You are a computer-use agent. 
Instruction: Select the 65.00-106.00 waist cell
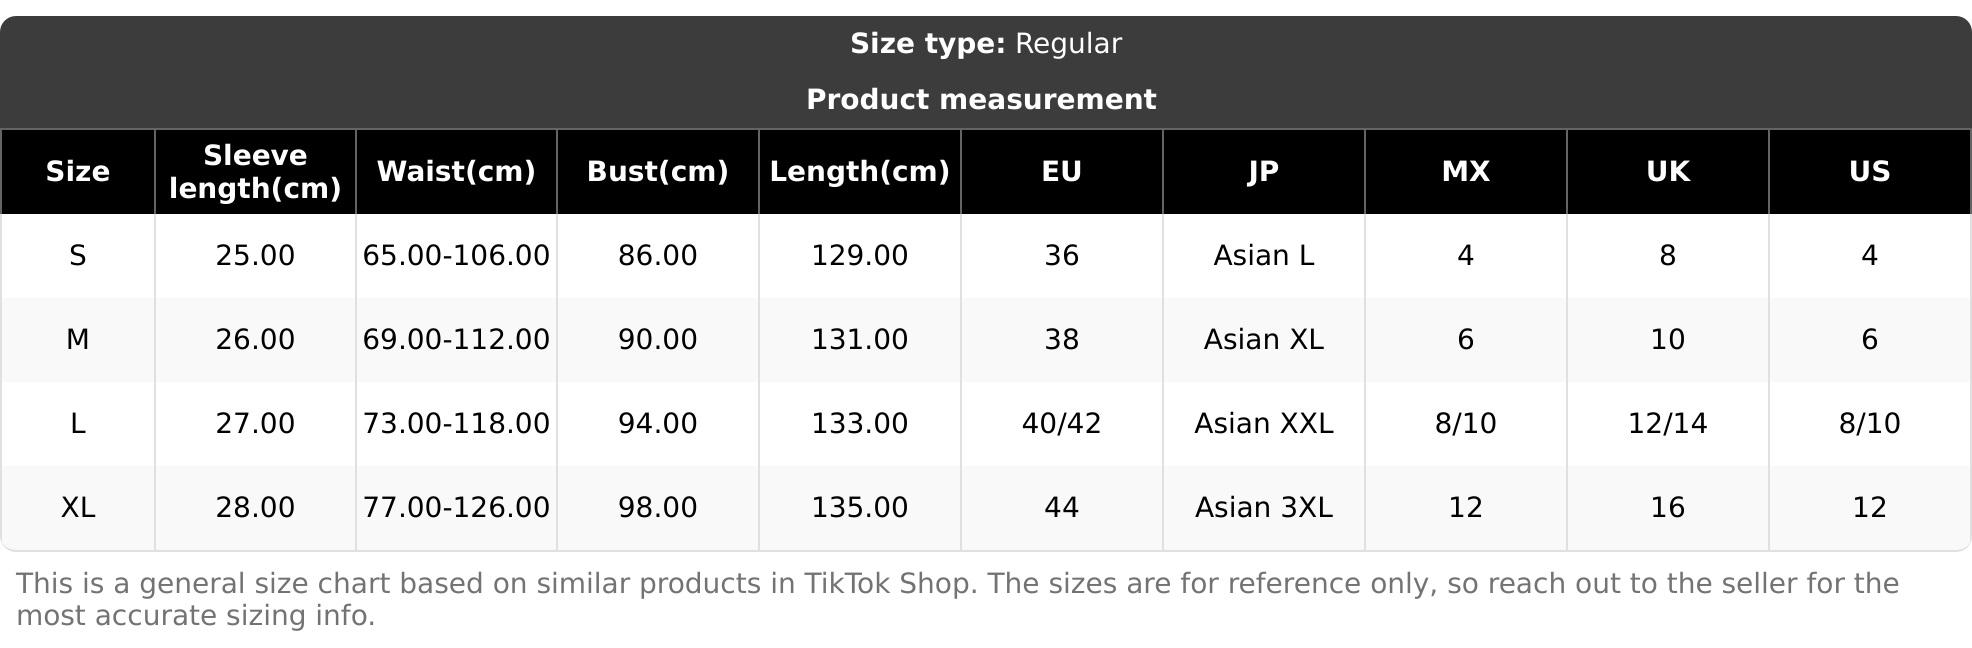pos(456,256)
